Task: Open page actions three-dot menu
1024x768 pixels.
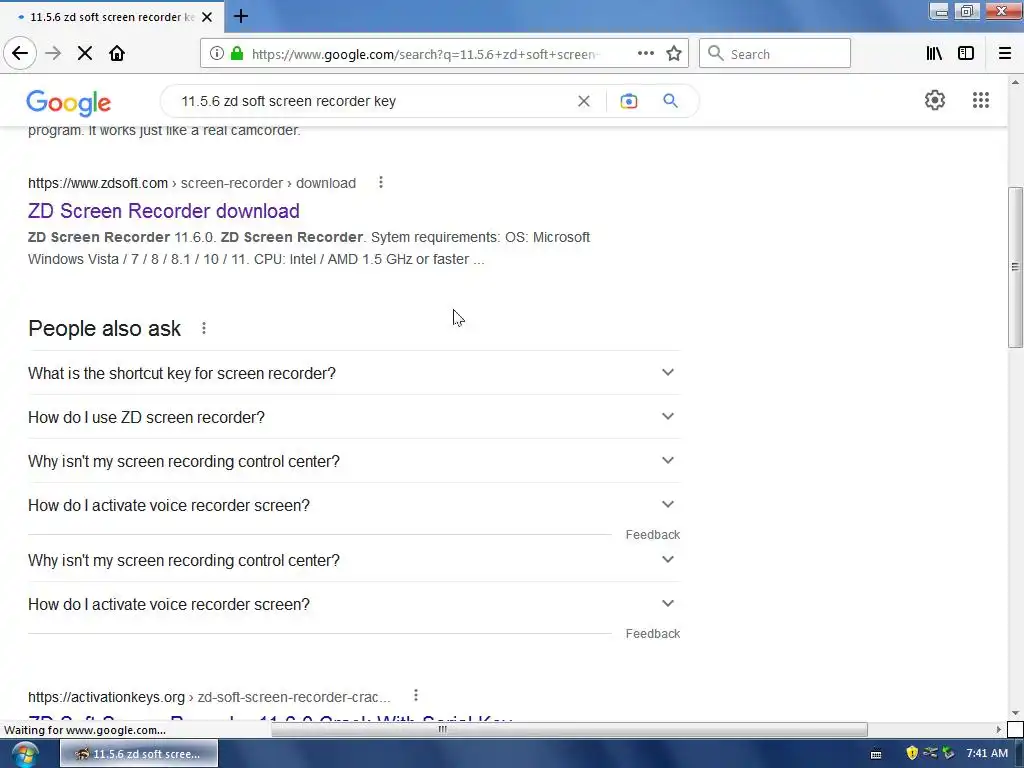Action: tap(646, 54)
